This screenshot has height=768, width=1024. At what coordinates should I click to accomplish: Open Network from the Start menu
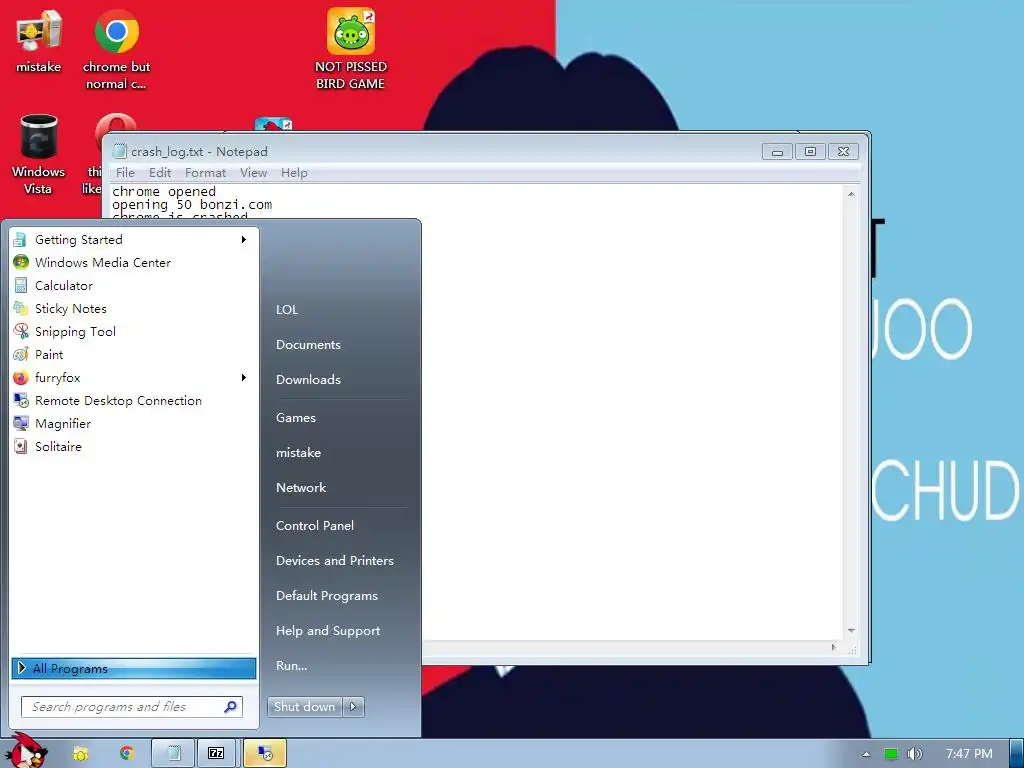[301, 488]
